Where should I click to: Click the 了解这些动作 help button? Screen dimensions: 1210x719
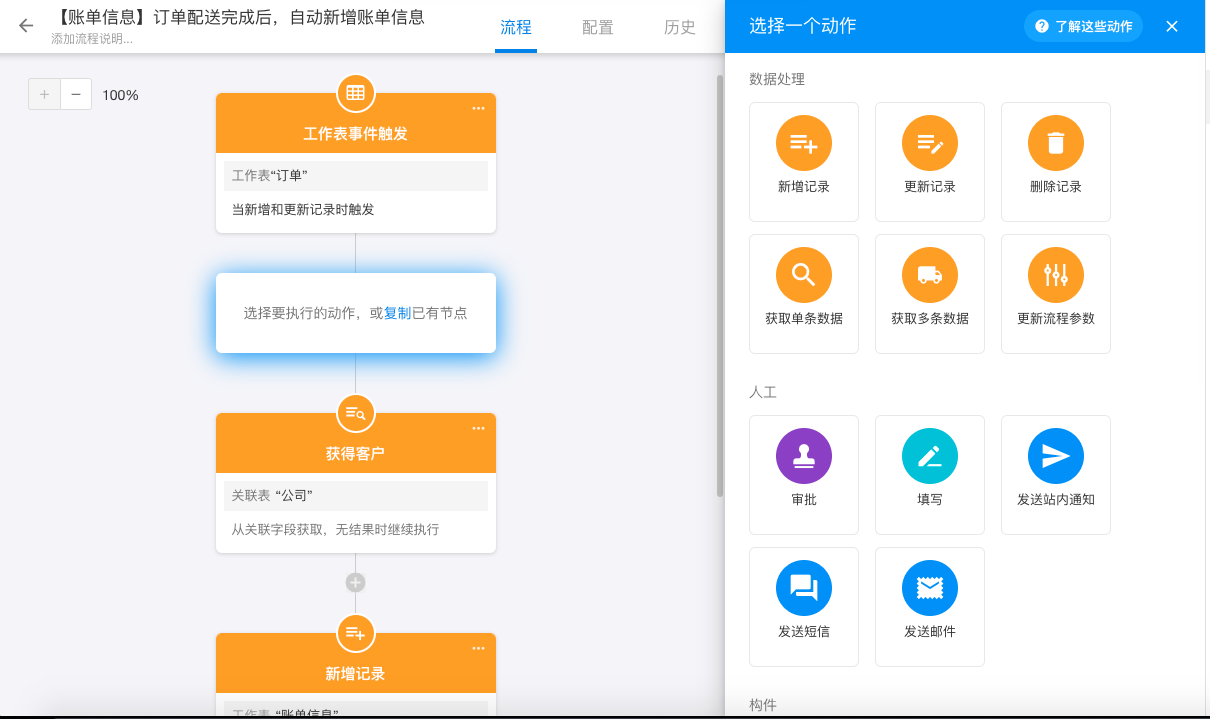1084,26
